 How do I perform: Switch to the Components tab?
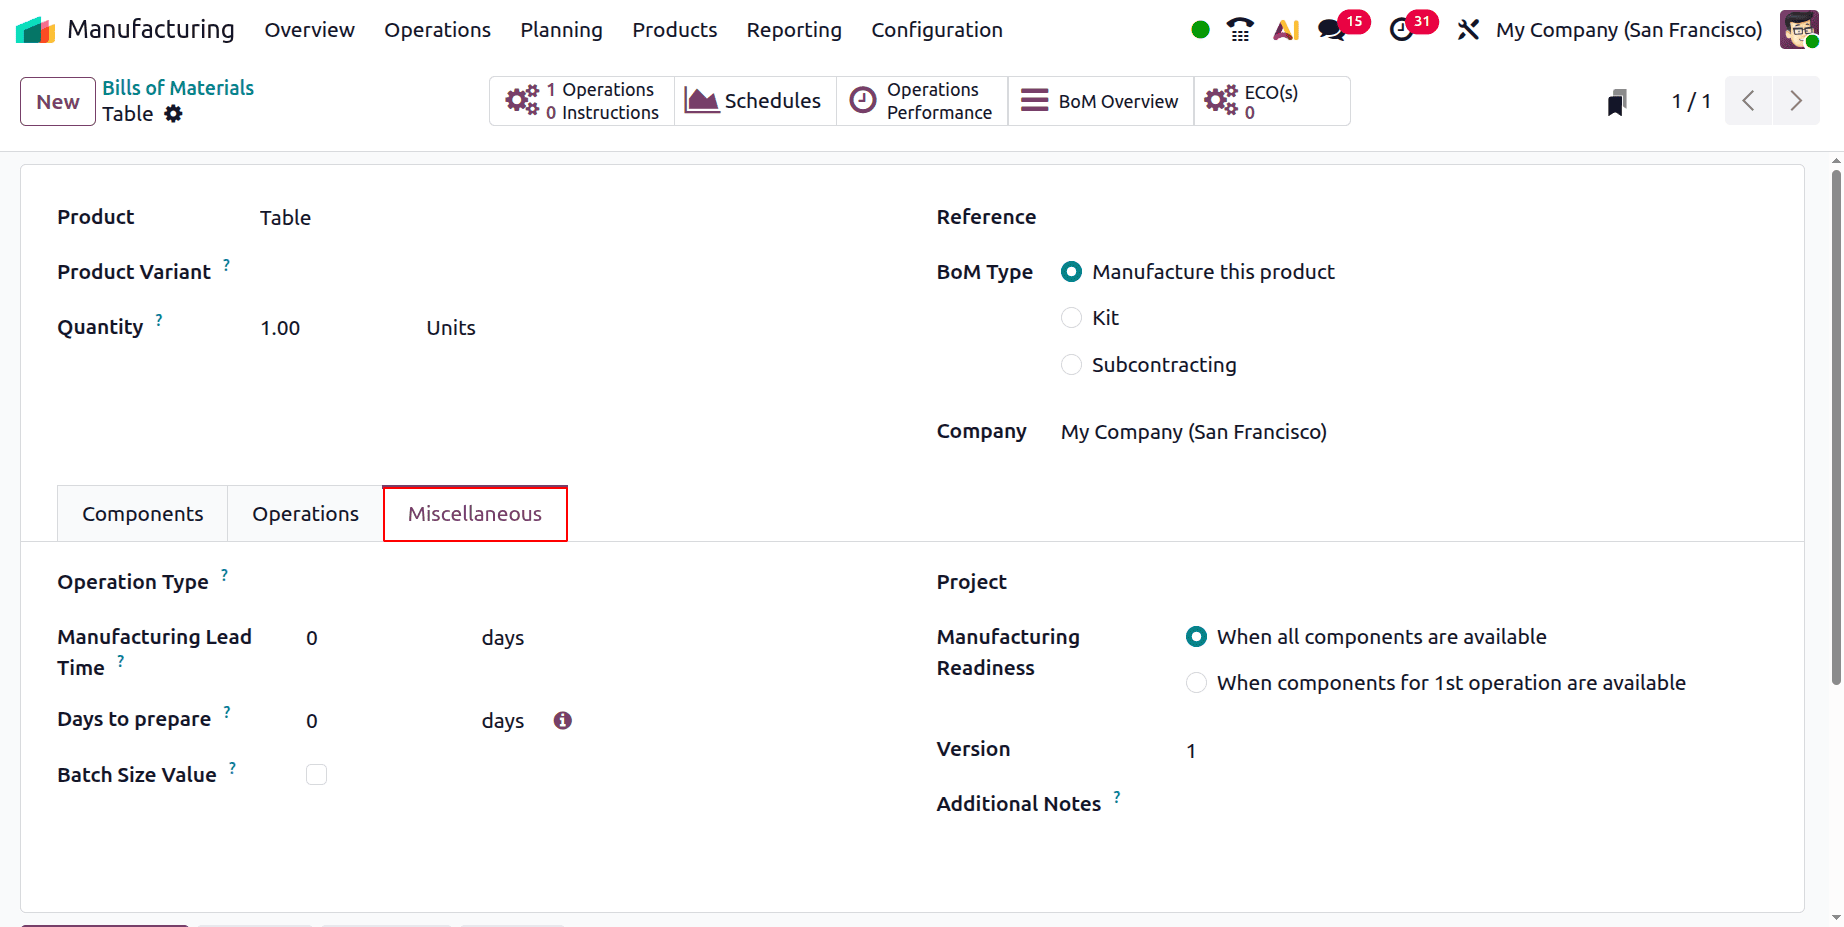[142, 514]
